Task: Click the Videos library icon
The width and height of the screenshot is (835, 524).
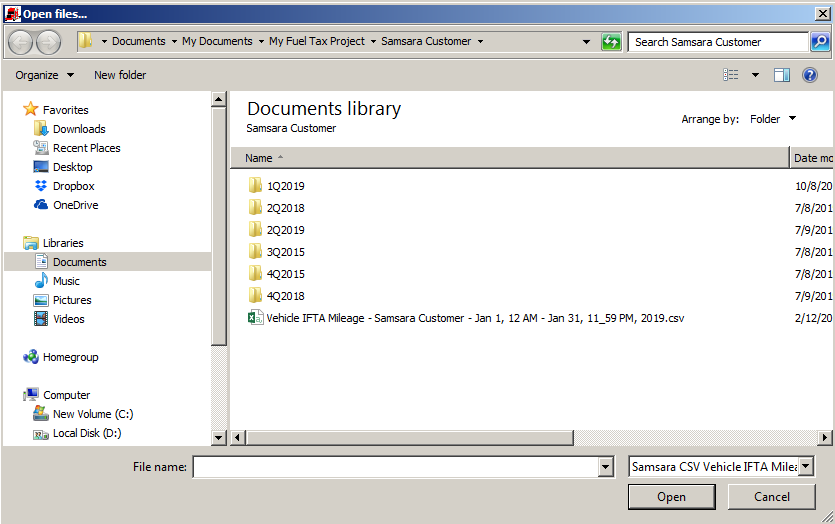Action: pos(41,318)
